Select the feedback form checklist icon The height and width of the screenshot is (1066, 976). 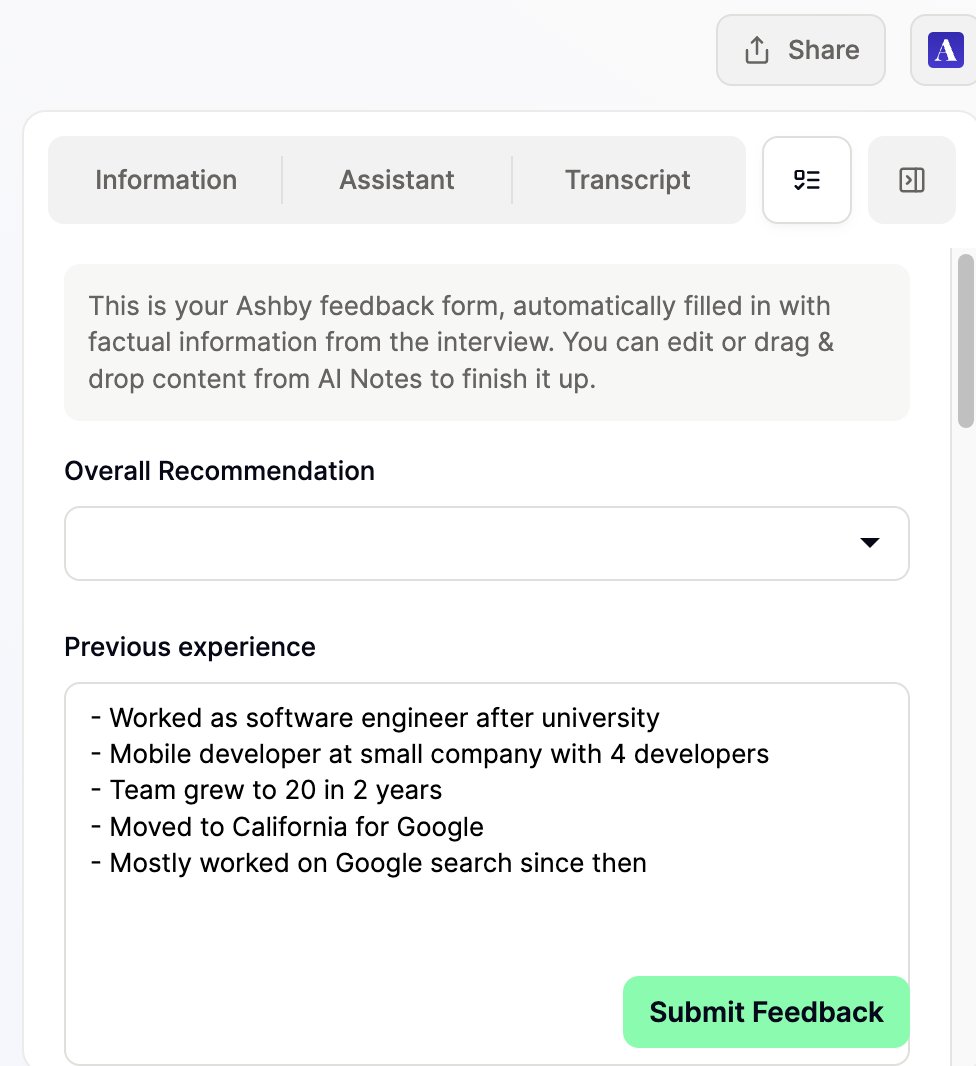pos(807,180)
